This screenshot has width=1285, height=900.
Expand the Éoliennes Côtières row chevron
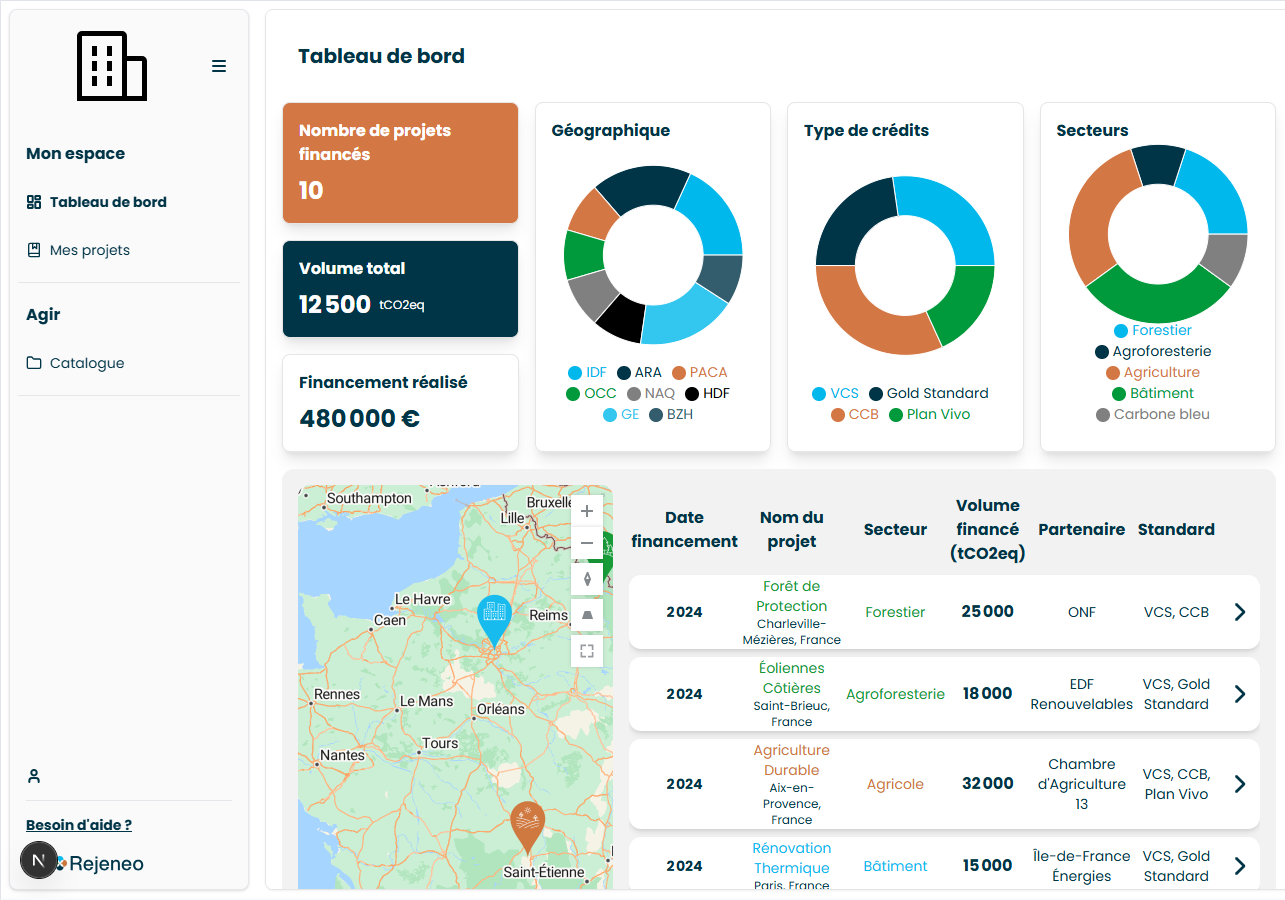pyautogui.click(x=1240, y=694)
